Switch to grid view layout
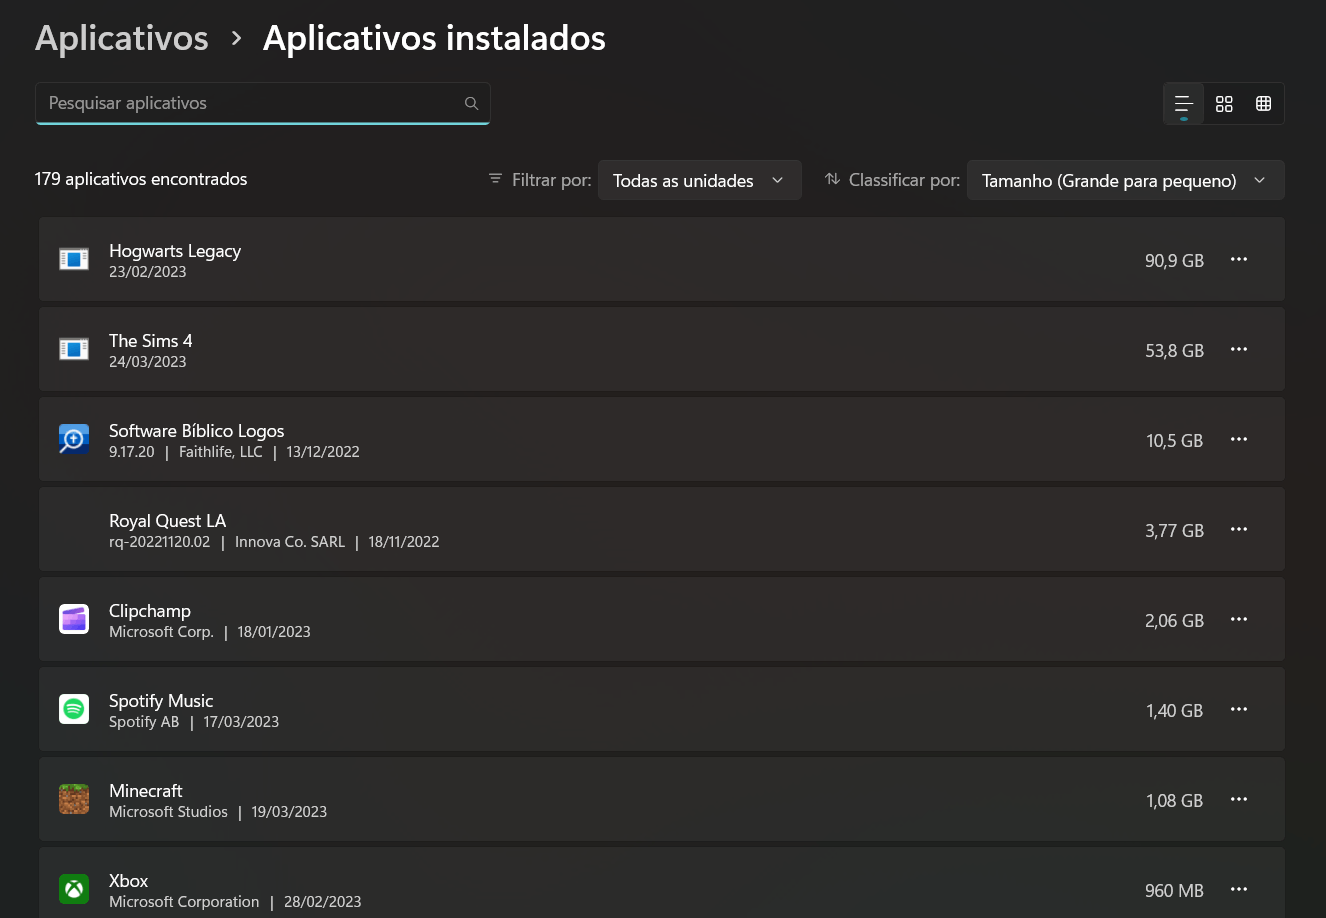The image size is (1326, 918). click(x=1224, y=104)
